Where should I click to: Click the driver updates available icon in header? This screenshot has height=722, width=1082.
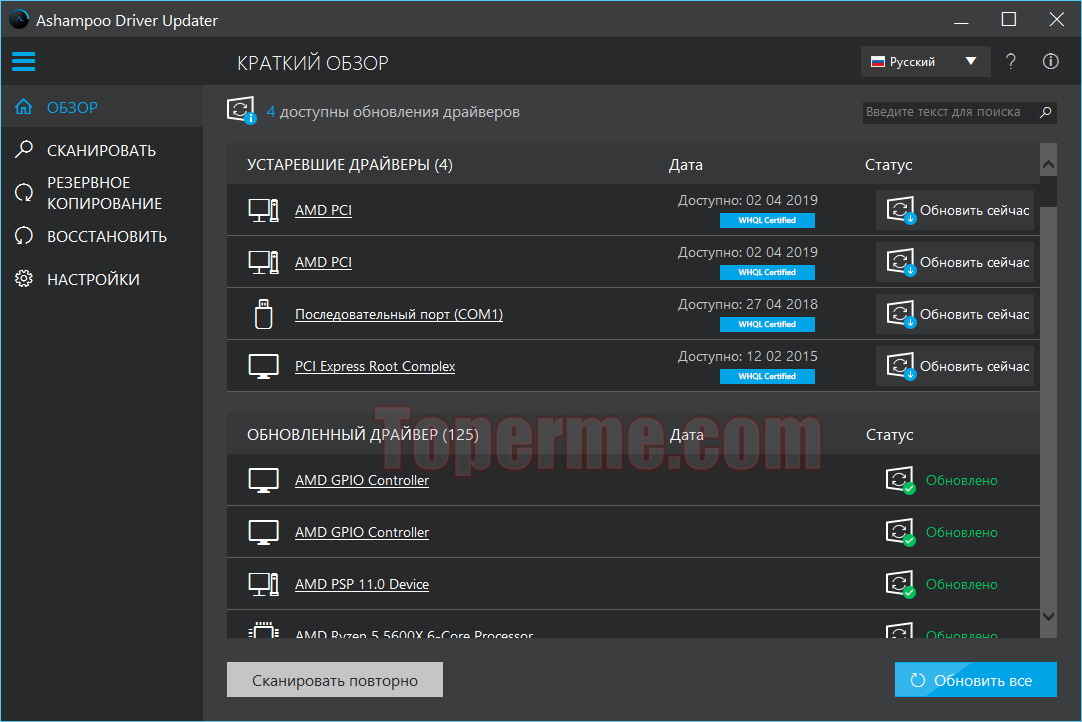click(x=242, y=110)
